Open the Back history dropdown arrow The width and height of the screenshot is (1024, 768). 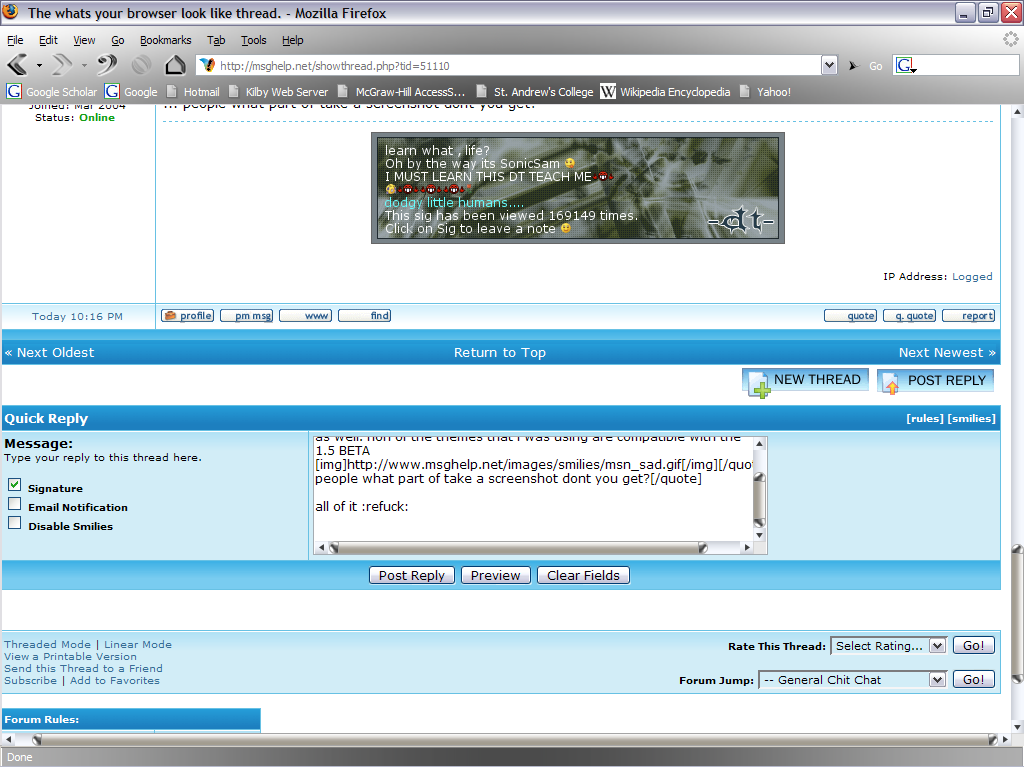click(39, 65)
